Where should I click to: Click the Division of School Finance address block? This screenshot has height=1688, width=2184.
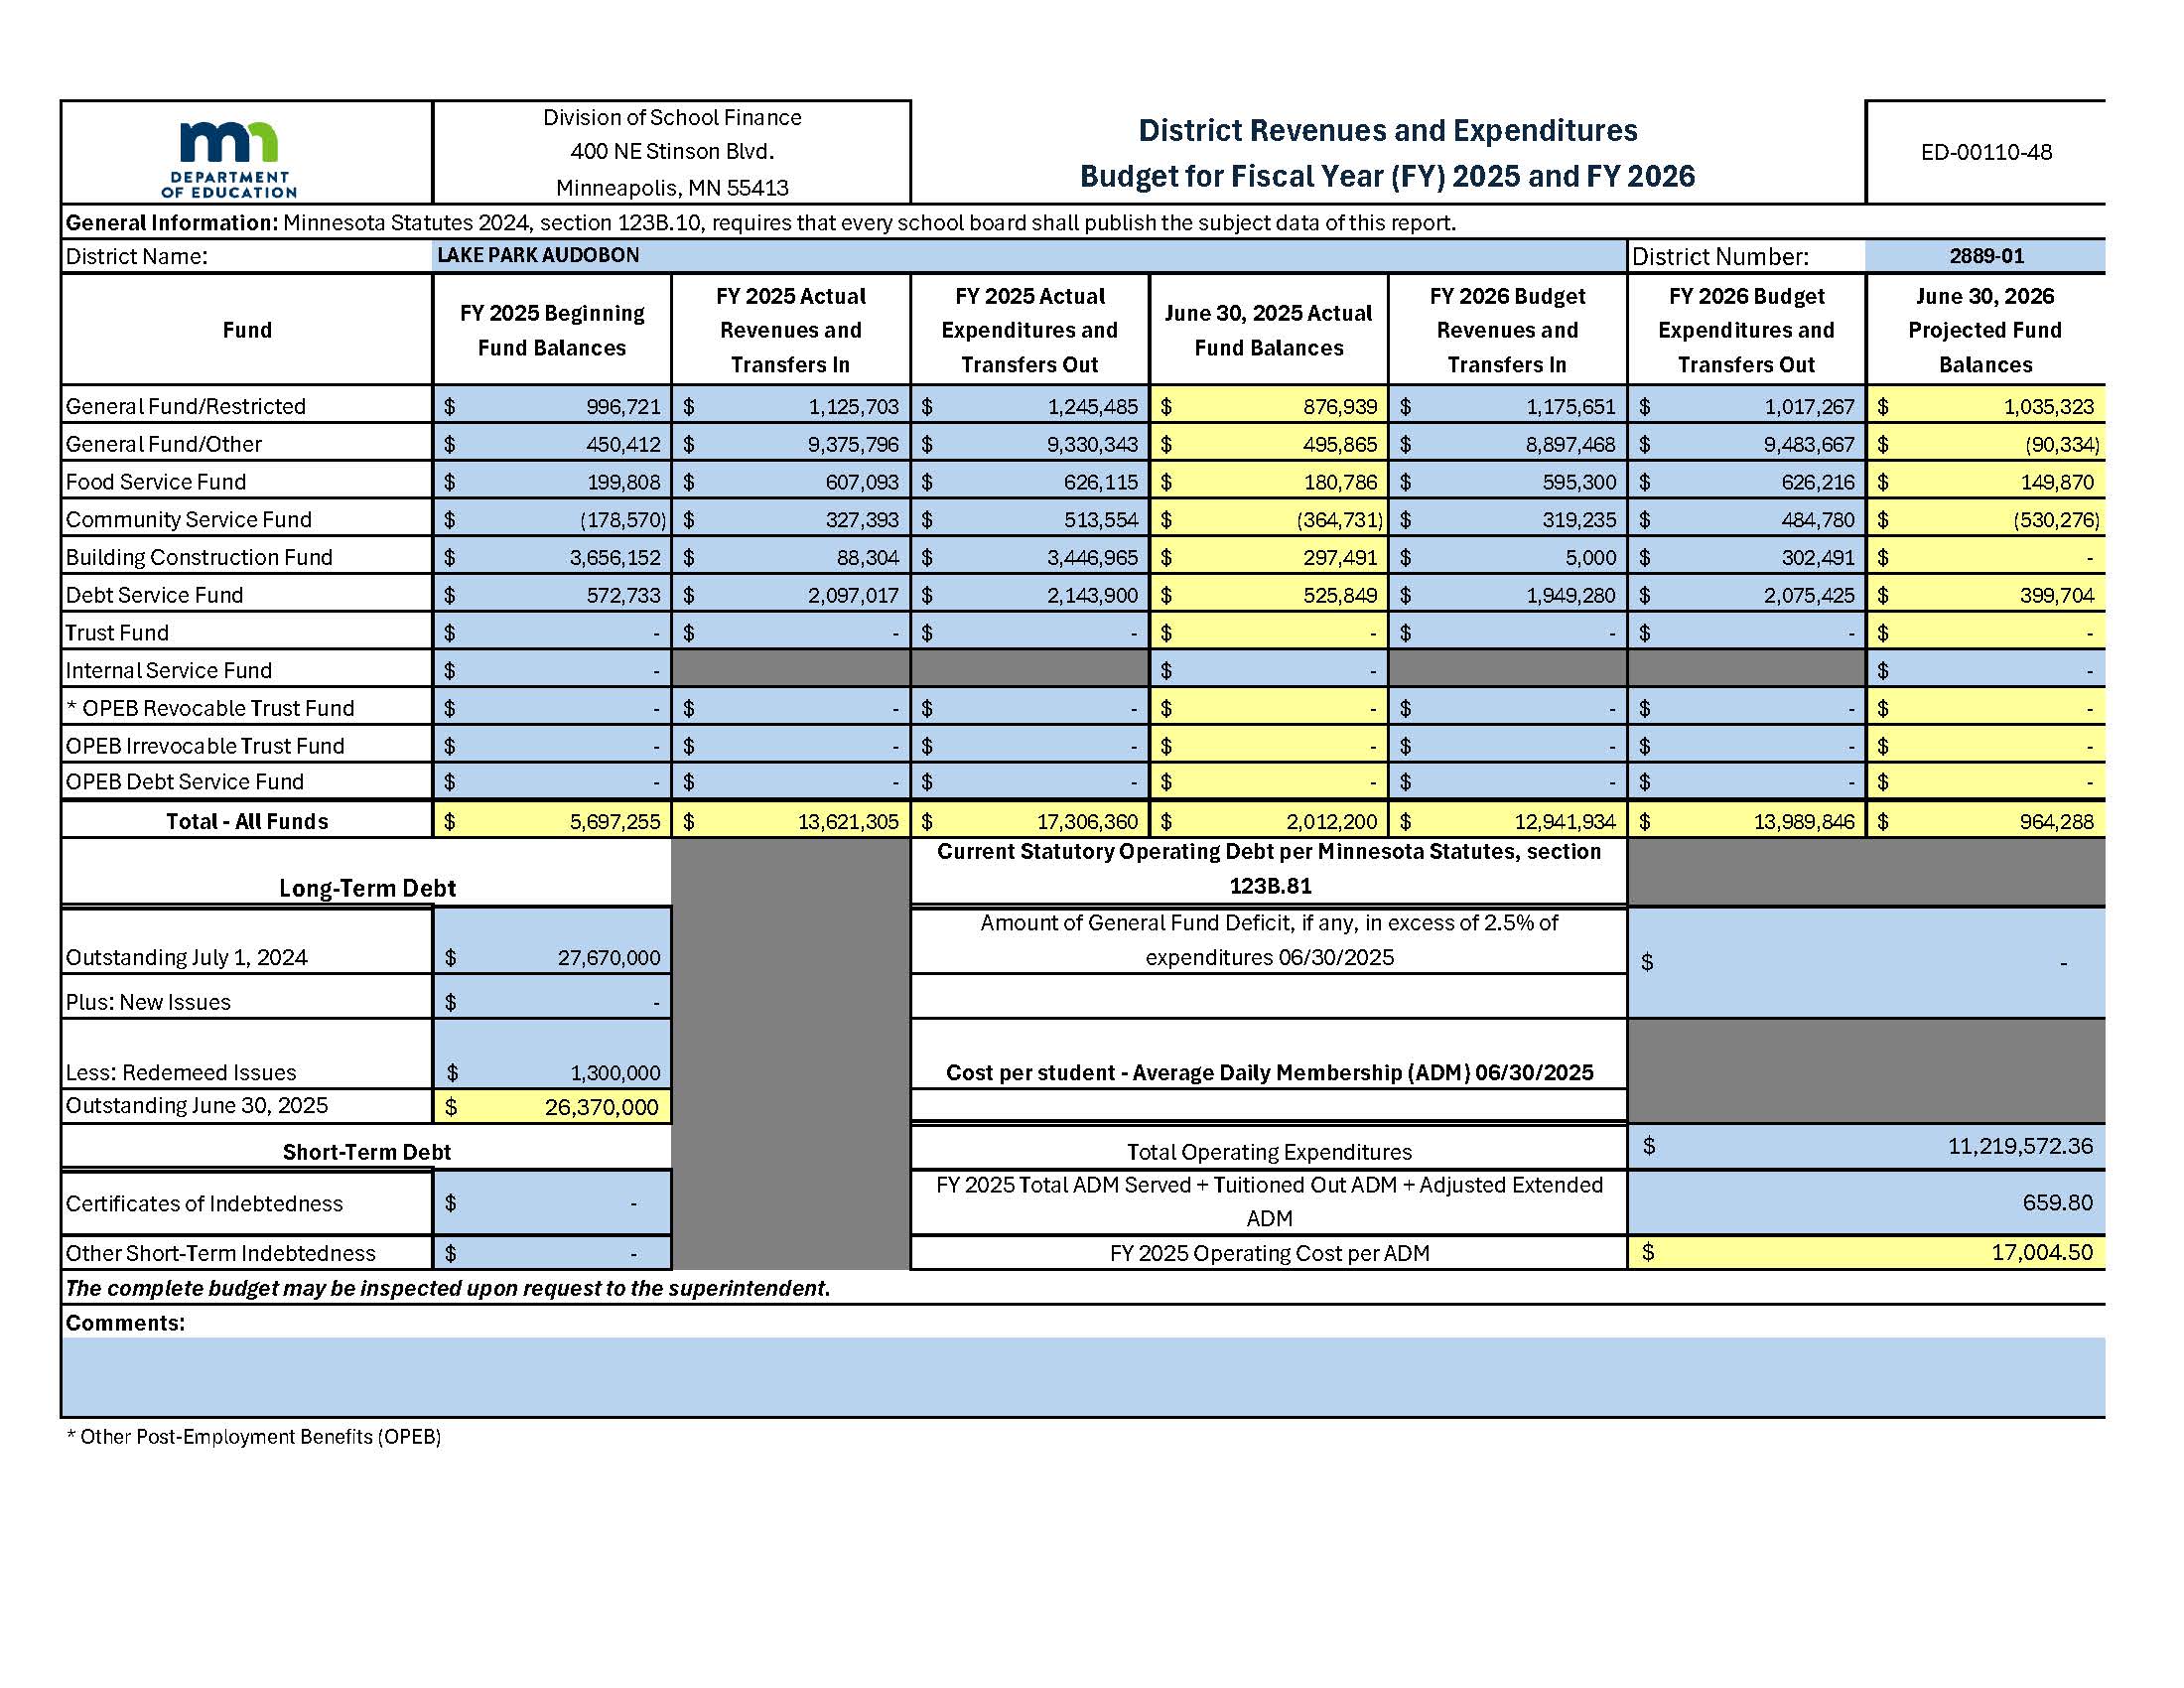672,155
